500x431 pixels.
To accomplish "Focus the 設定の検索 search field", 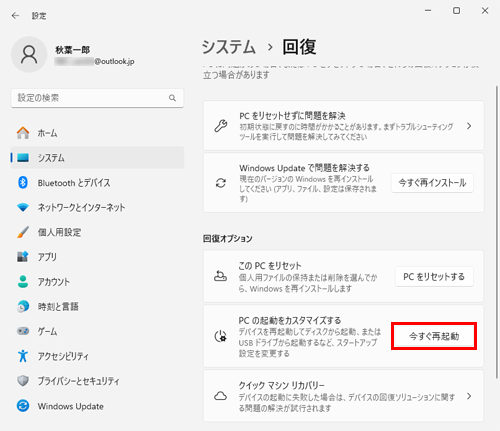I will (x=97, y=98).
